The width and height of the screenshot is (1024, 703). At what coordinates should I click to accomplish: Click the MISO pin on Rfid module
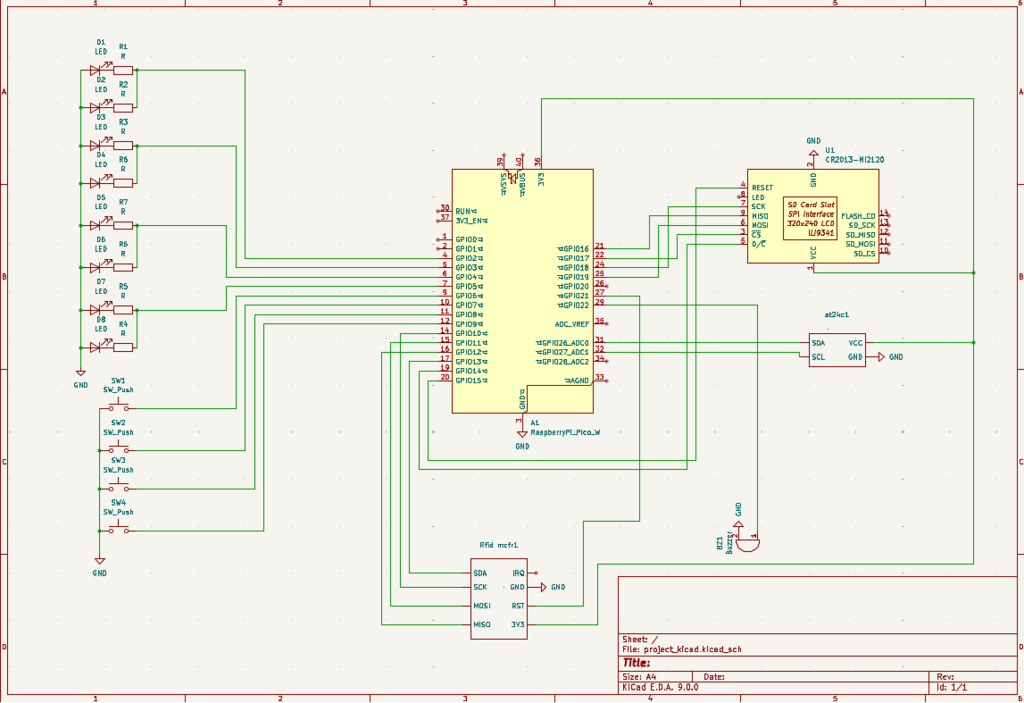pyautogui.click(x=482, y=625)
